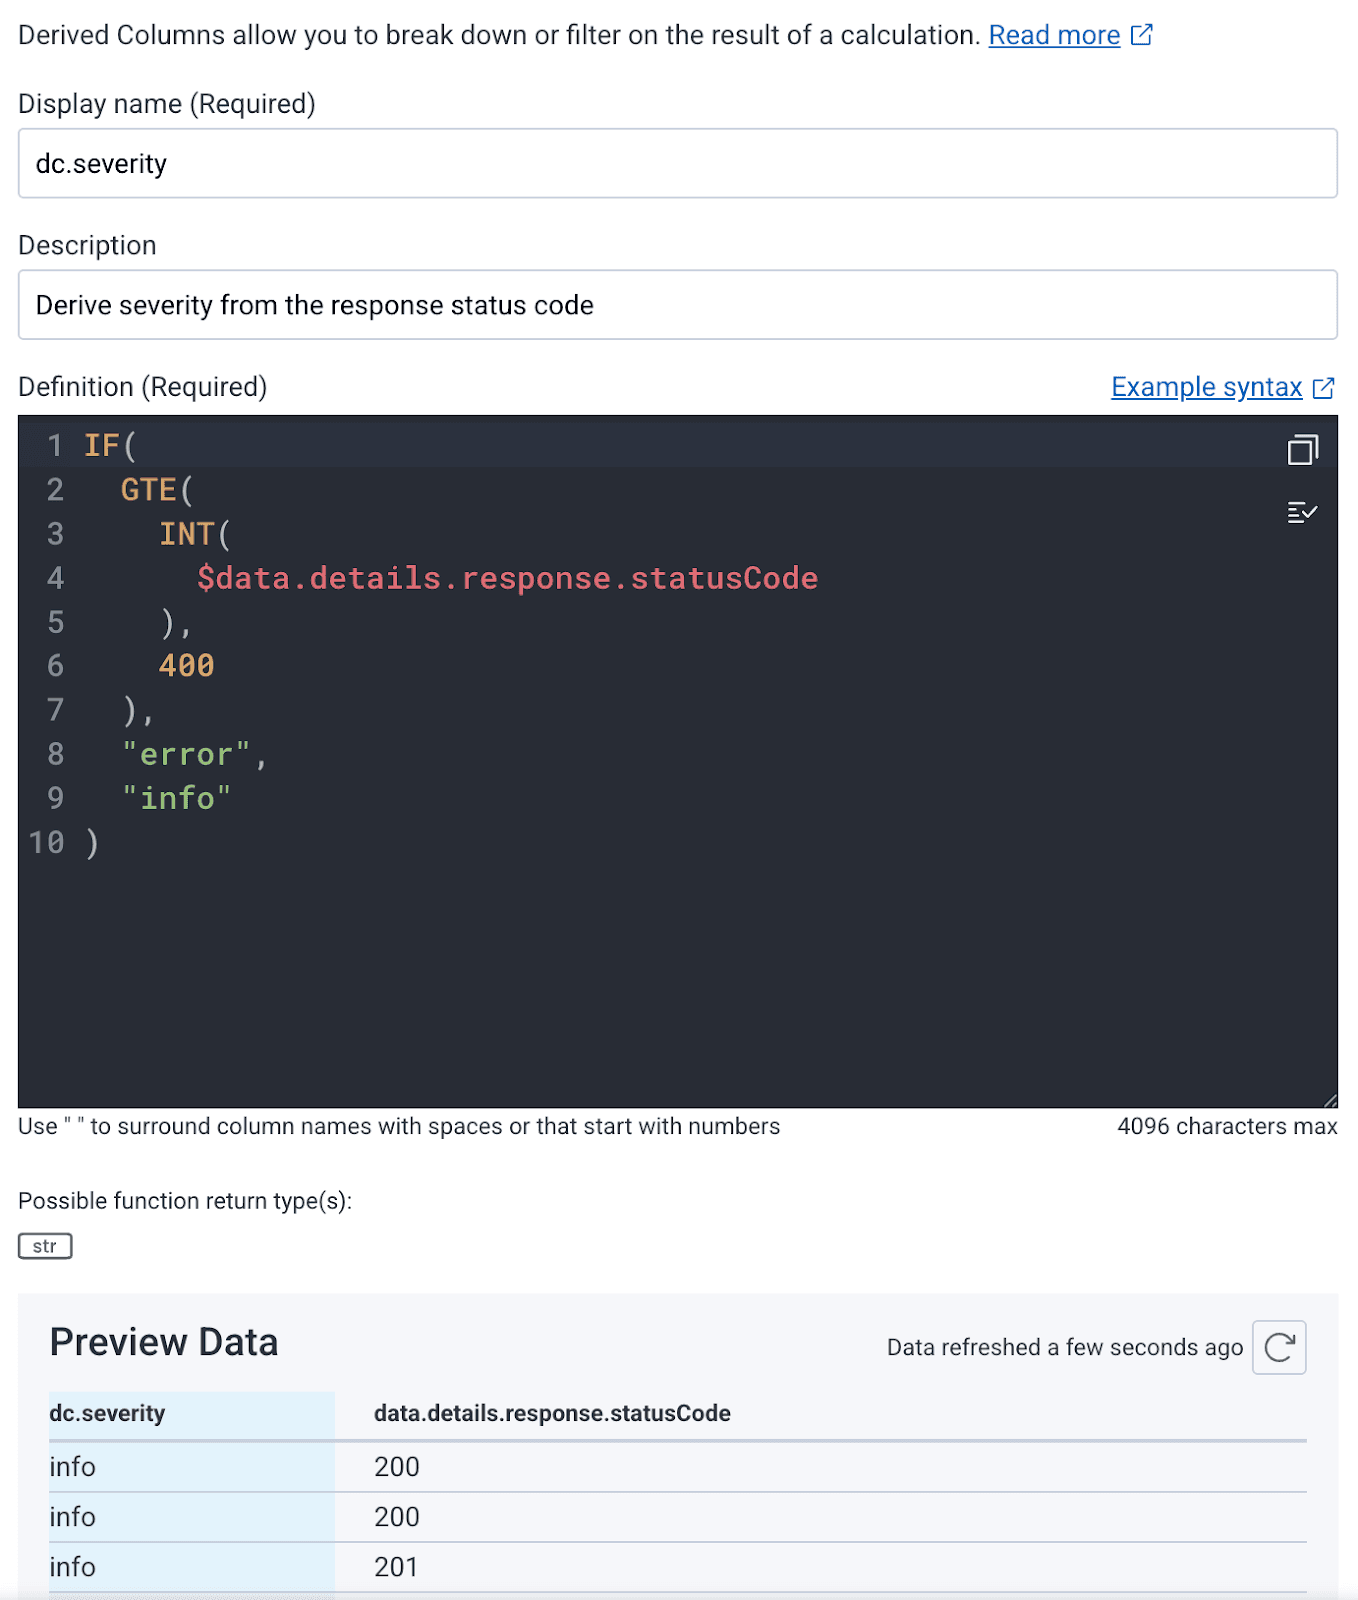Click the copy definition icon in the code editor

[x=1302, y=450]
